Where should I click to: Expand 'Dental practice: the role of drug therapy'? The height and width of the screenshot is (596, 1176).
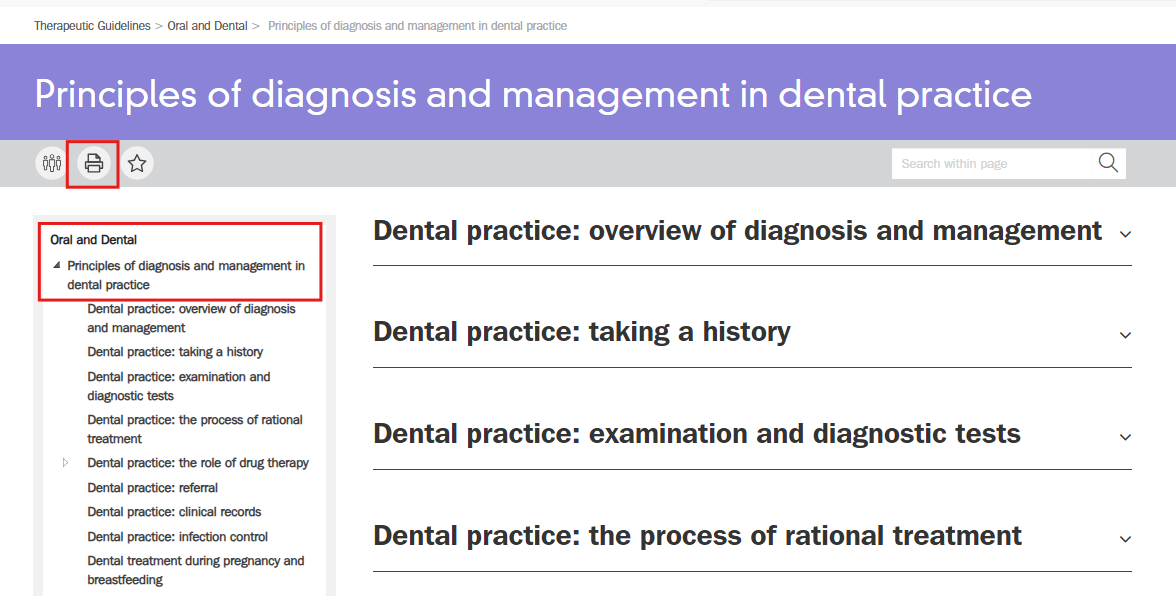pos(66,462)
